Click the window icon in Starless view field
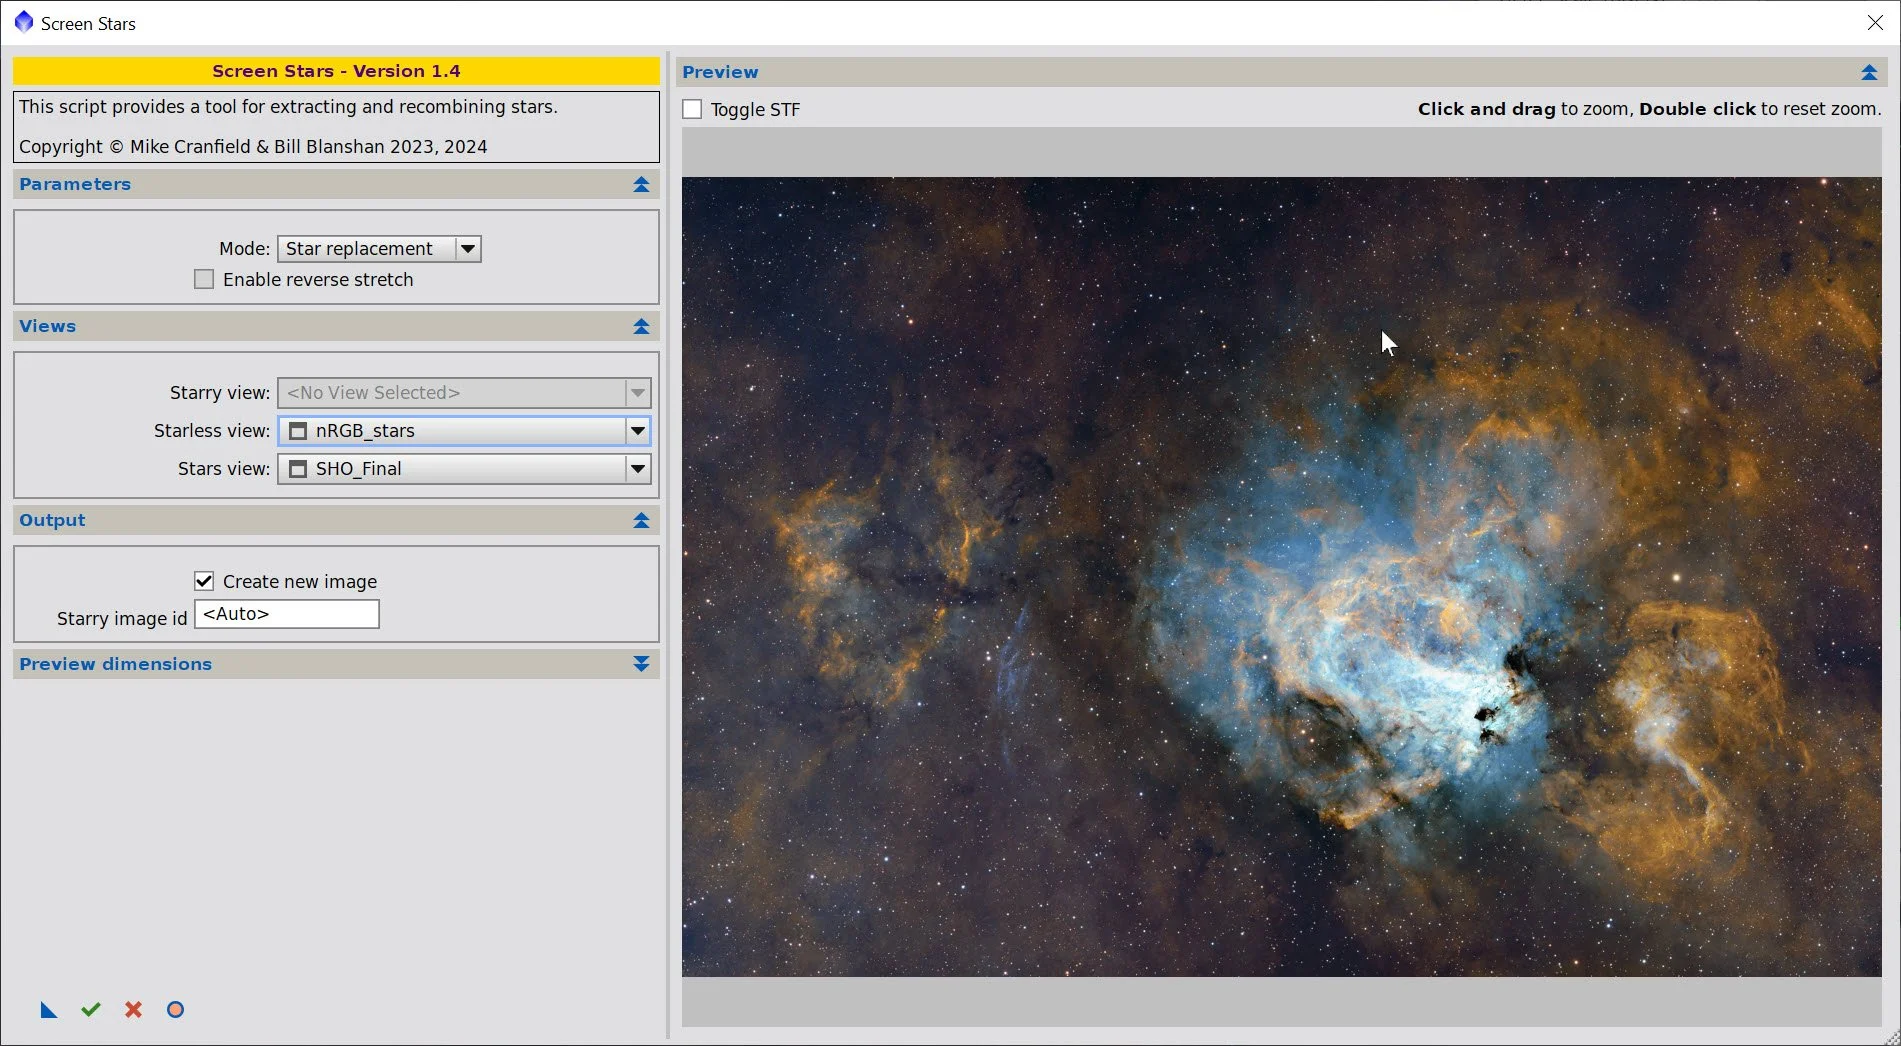This screenshot has width=1901, height=1046. (x=298, y=431)
